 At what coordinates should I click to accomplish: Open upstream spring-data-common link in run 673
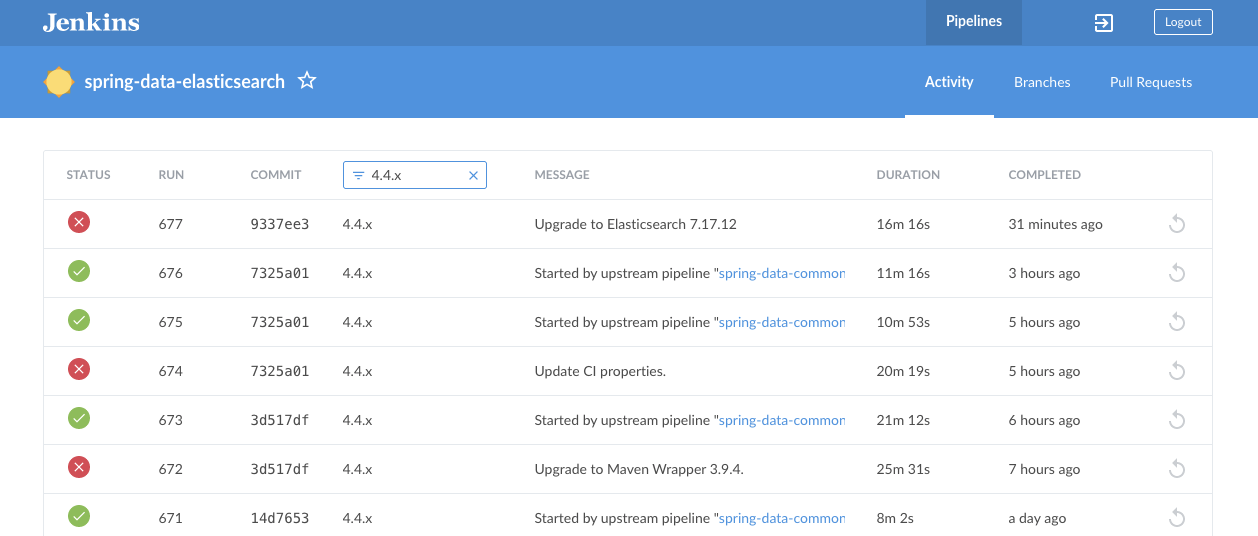tap(782, 420)
